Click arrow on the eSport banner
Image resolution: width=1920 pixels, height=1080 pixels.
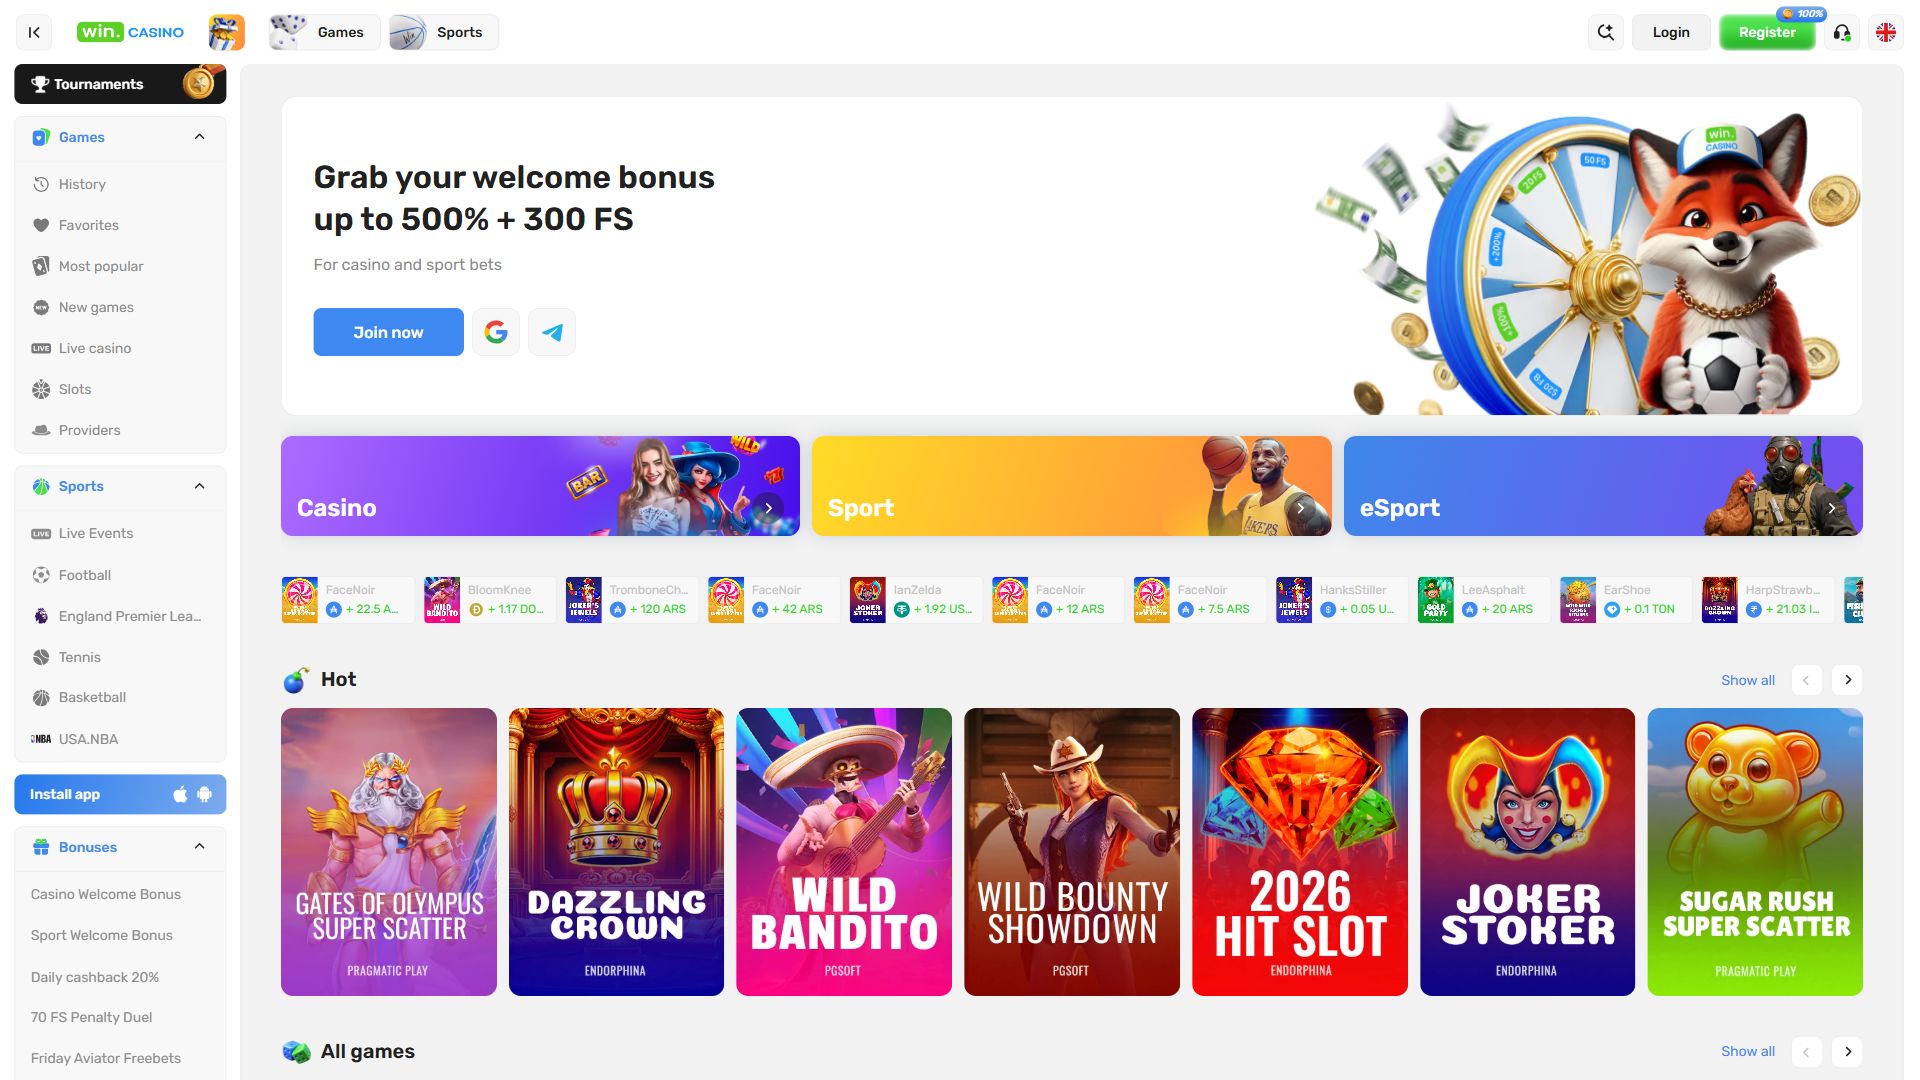(x=1831, y=508)
